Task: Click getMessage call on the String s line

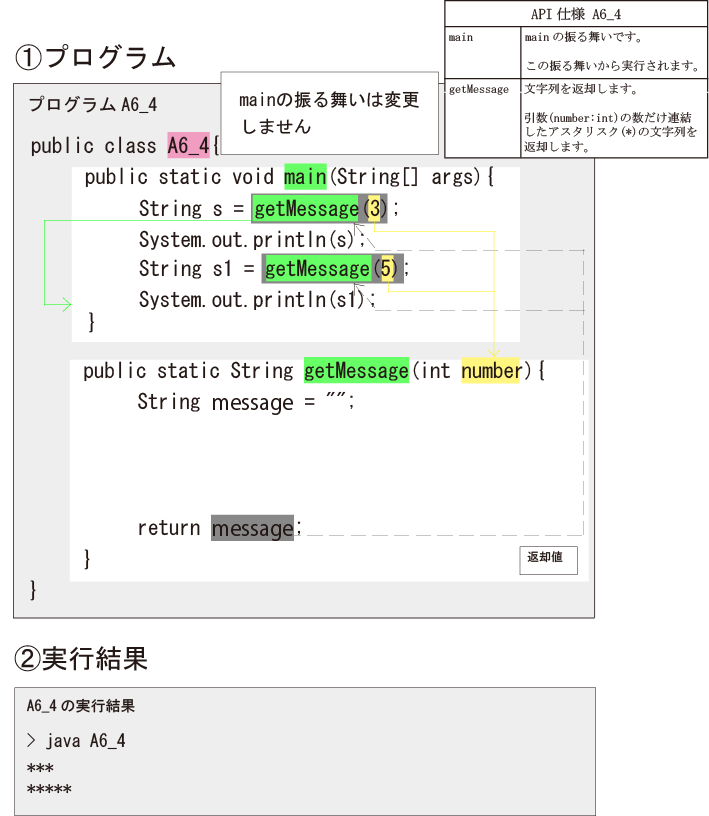Action: [x=305, y=208]
